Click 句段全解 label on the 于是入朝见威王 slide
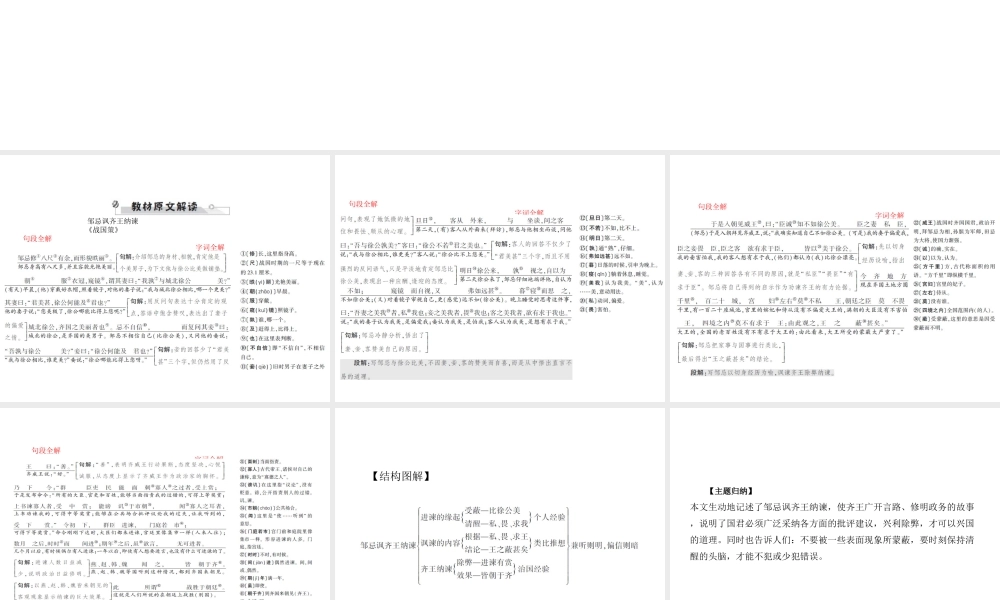This screenshot has height=600, width=1000. tap(712, 207)
